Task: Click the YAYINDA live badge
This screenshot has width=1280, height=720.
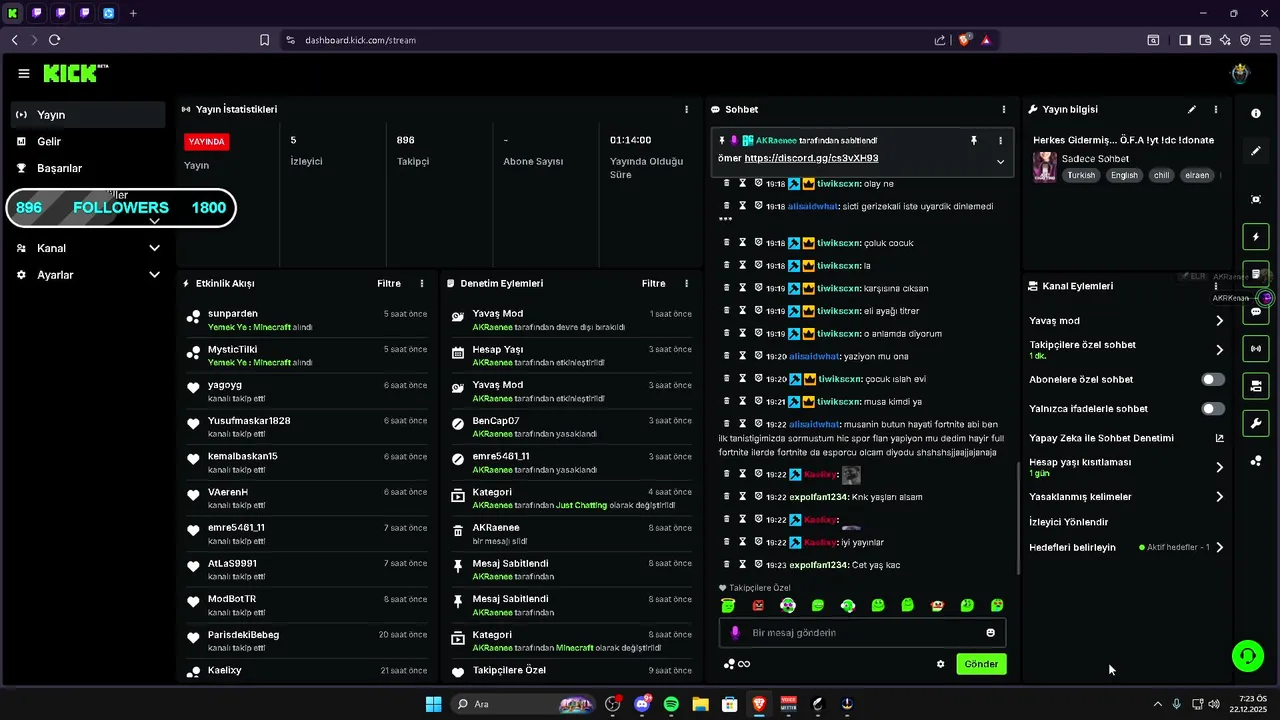Action: click(207, 142)
